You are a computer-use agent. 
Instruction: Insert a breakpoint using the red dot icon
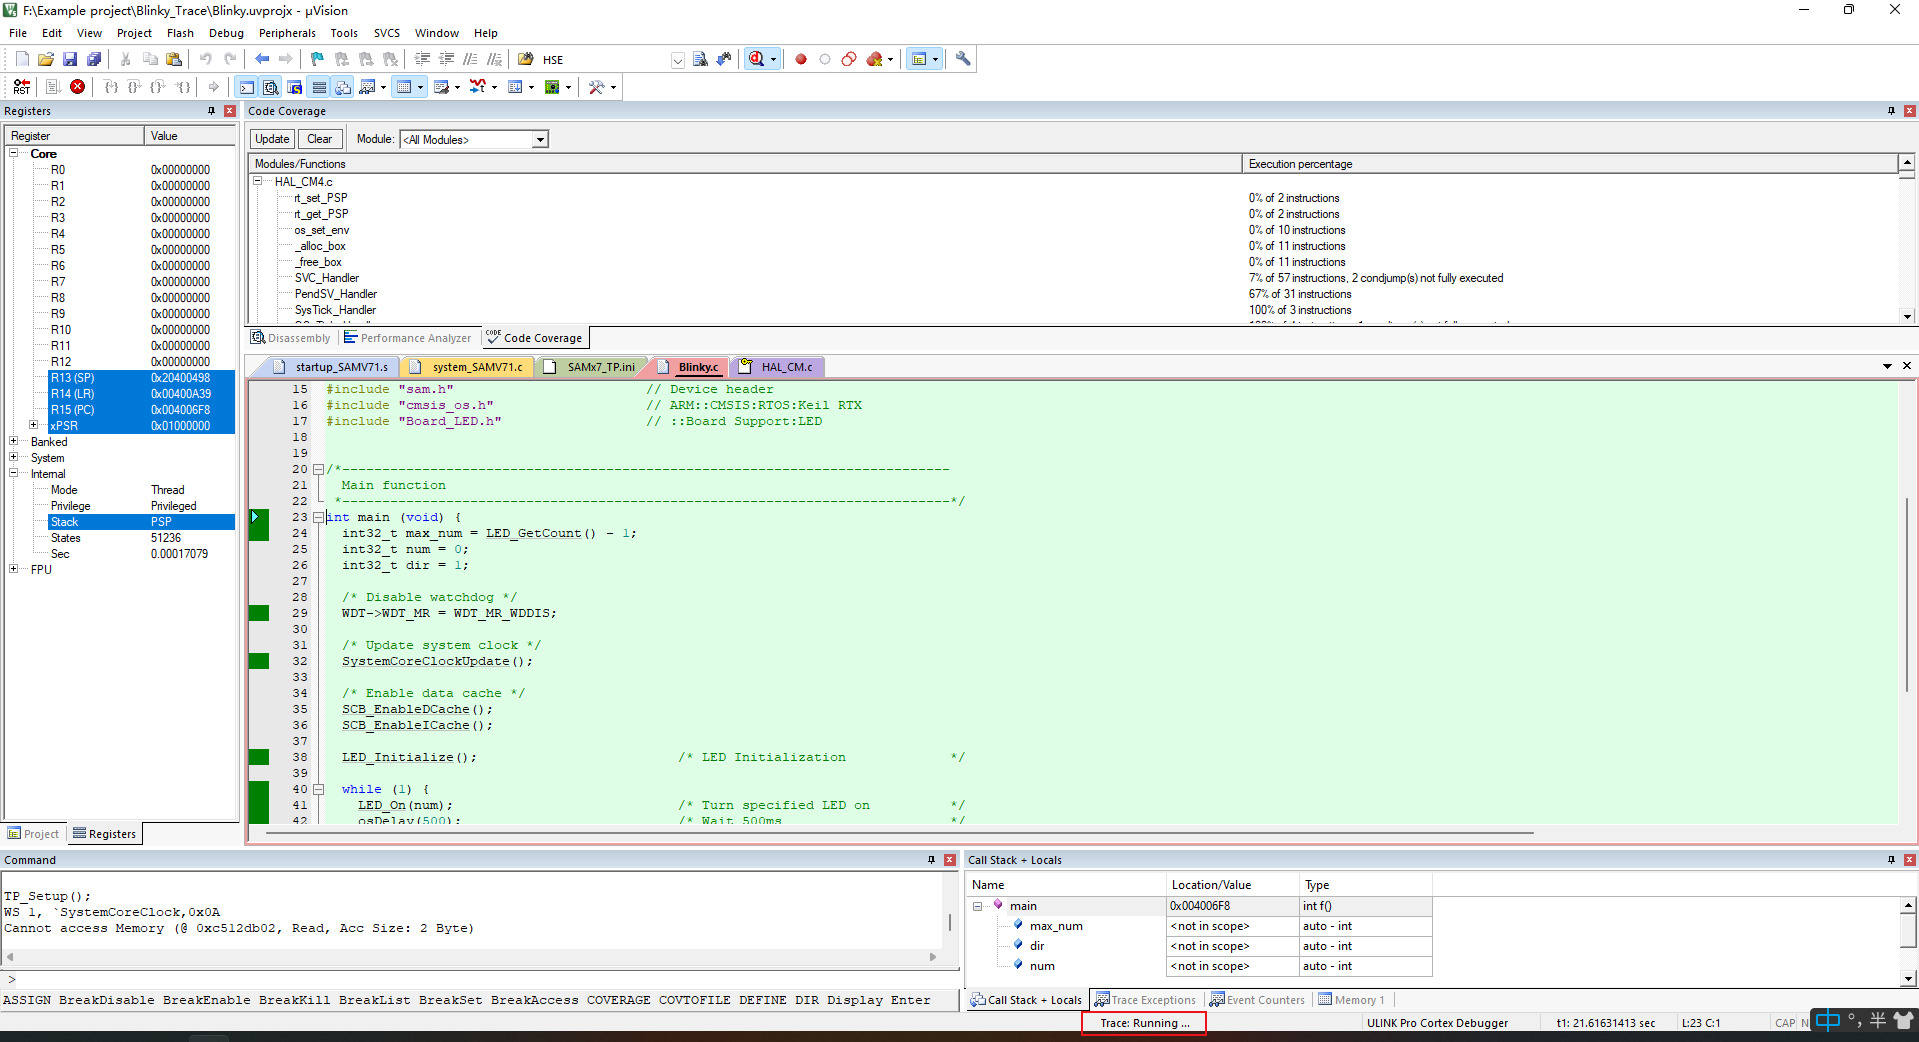(801, 59)
